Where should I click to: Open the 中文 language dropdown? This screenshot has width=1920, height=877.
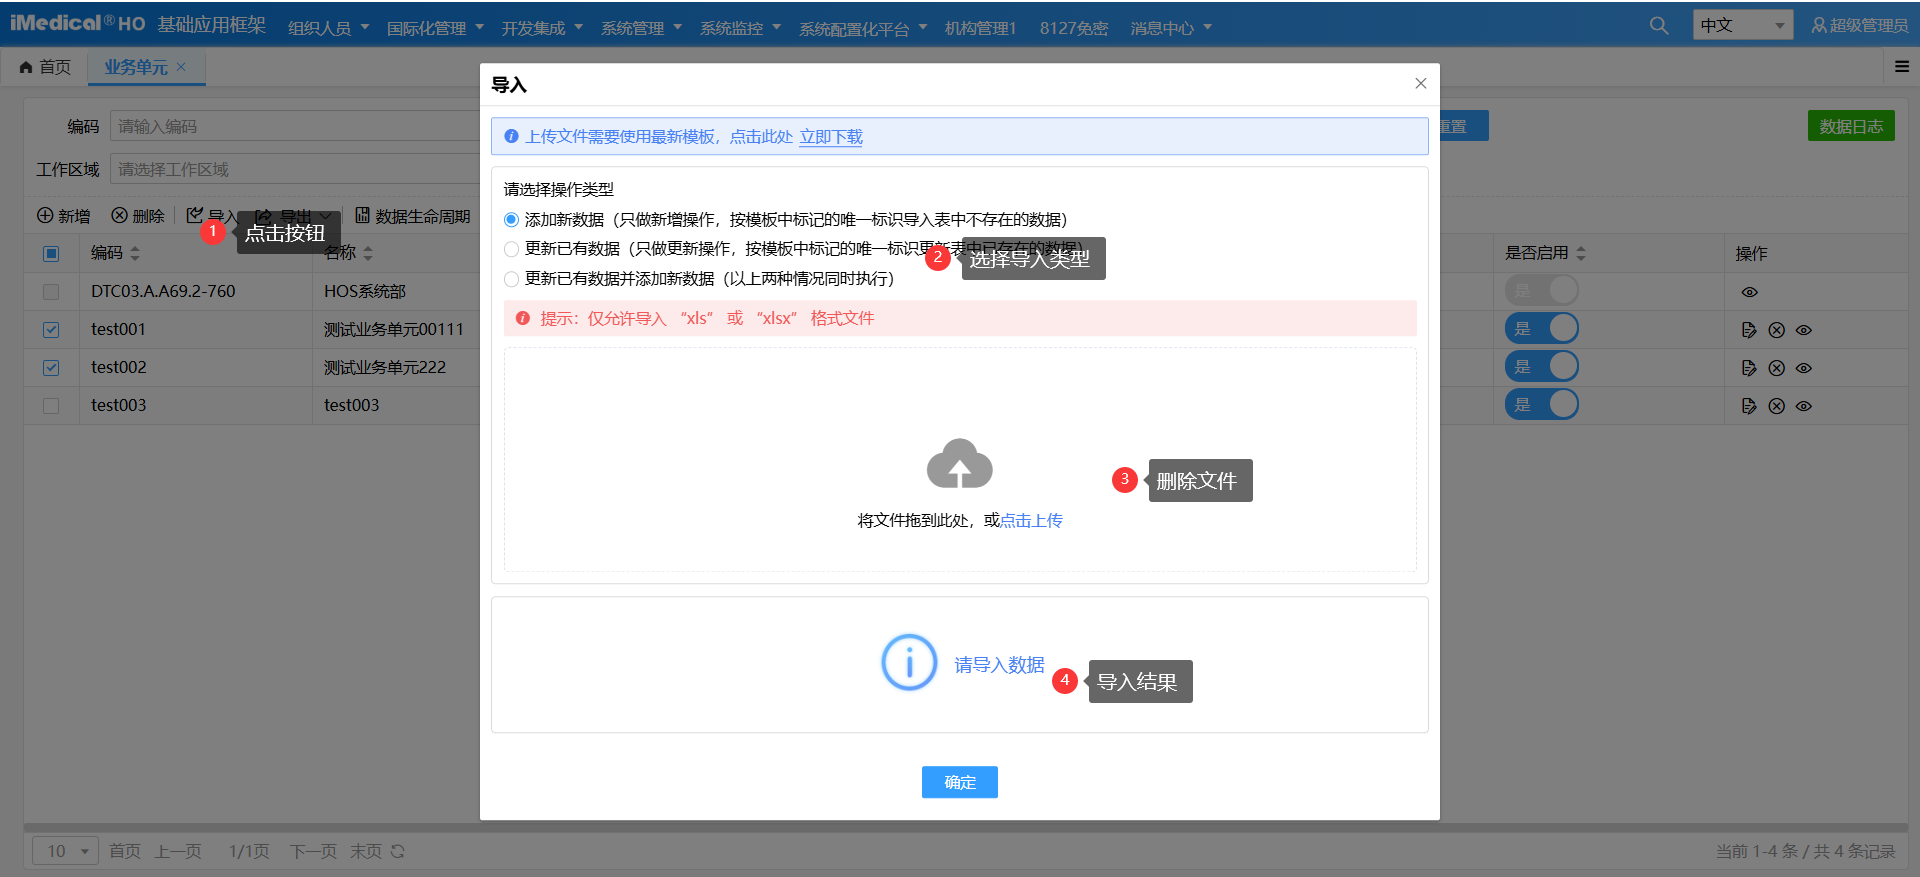(1742, 25)
